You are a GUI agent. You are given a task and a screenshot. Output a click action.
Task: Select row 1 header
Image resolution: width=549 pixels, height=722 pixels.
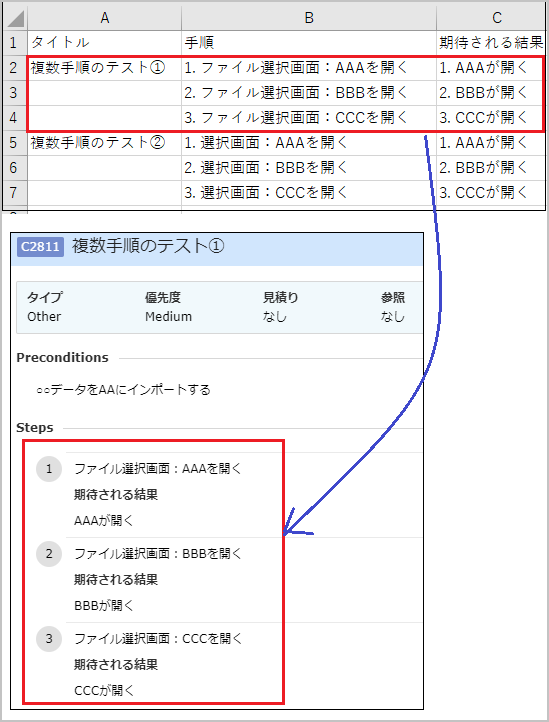coord(15,43)
